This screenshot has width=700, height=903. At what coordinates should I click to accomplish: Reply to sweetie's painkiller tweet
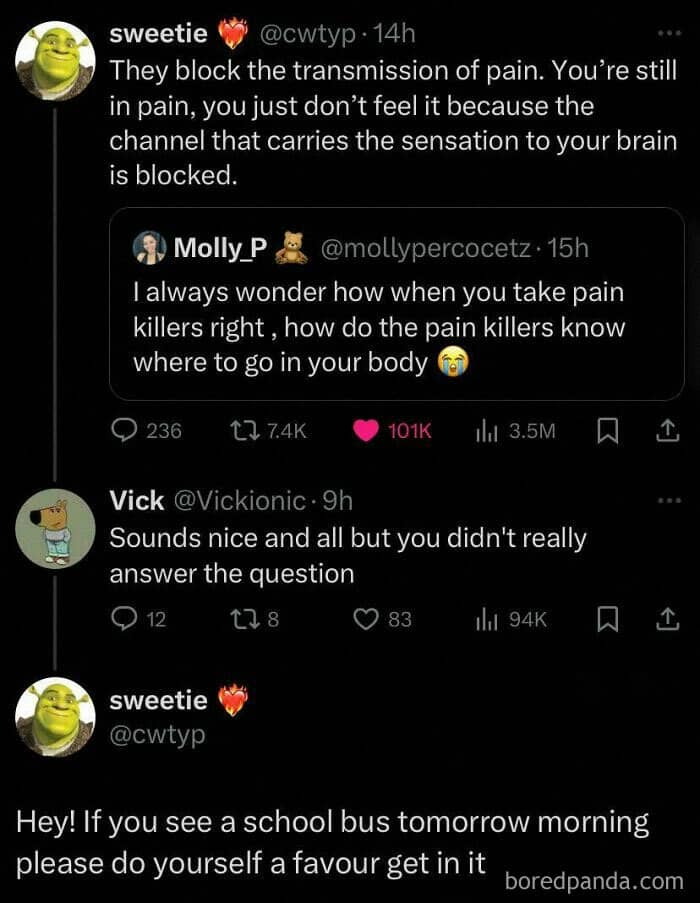124,431
